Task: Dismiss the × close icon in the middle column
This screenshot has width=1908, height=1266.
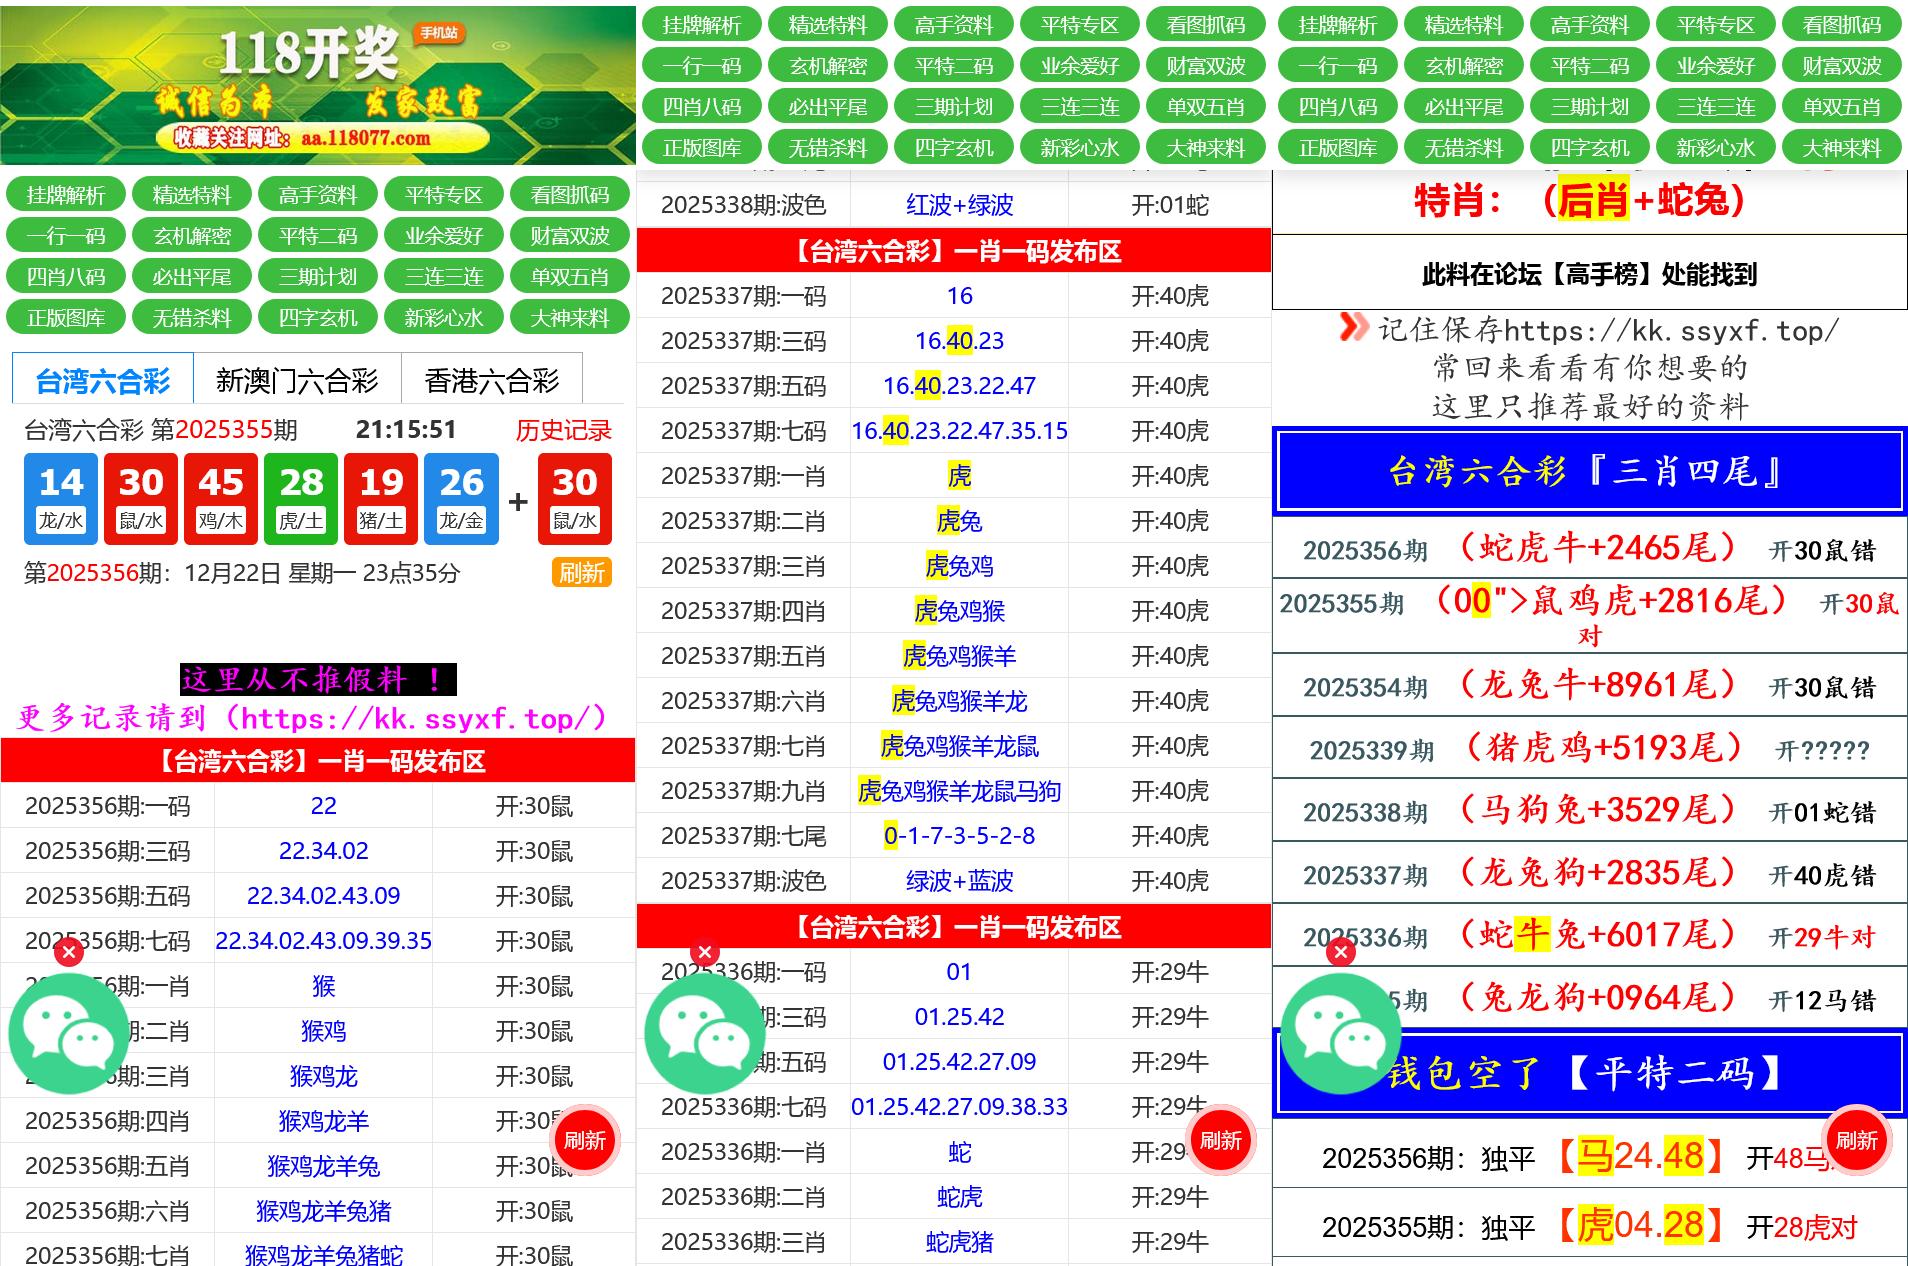Action: pos(706,952)
